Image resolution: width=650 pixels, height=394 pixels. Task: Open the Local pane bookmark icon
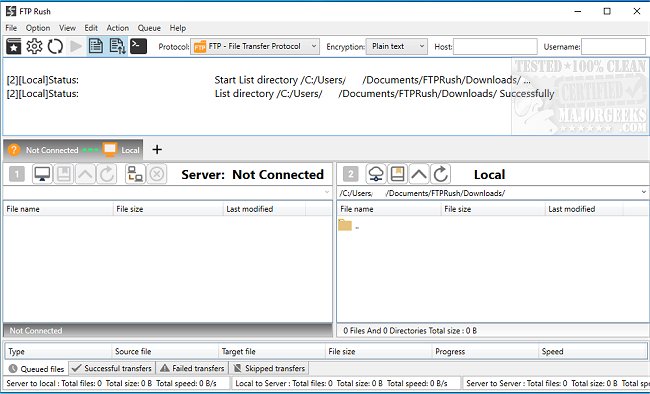click(398, 174)
